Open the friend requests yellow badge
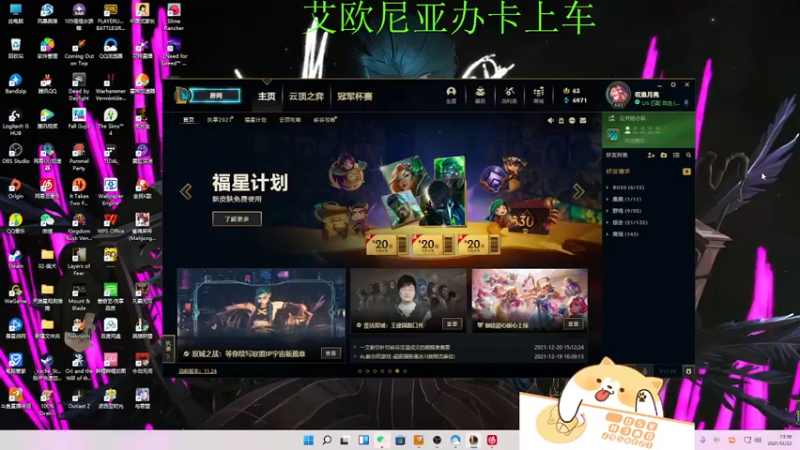800x450 pixels. [x=687, y=171]
